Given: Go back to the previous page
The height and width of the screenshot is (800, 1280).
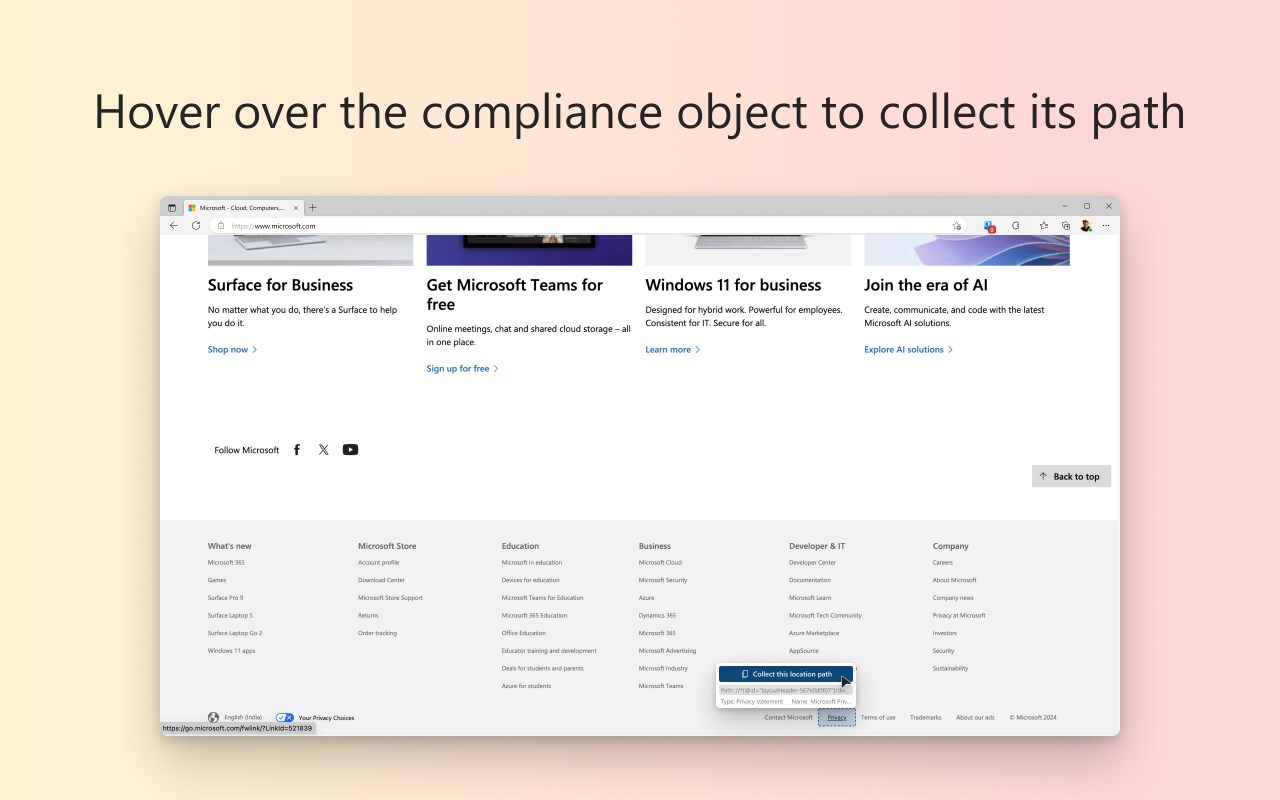Looking at the screenshot, I should (x=174, y=226).
